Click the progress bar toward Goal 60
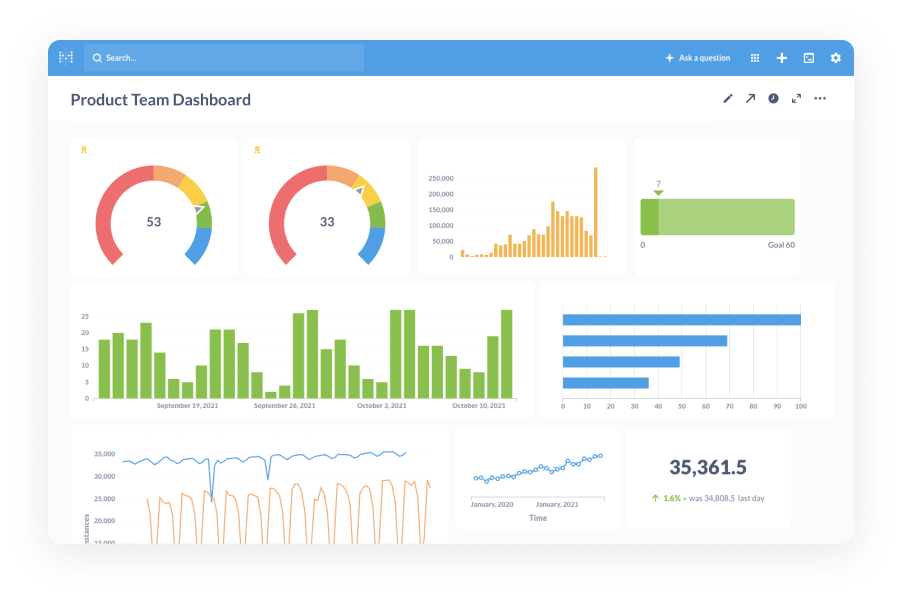 coord(717,215)
